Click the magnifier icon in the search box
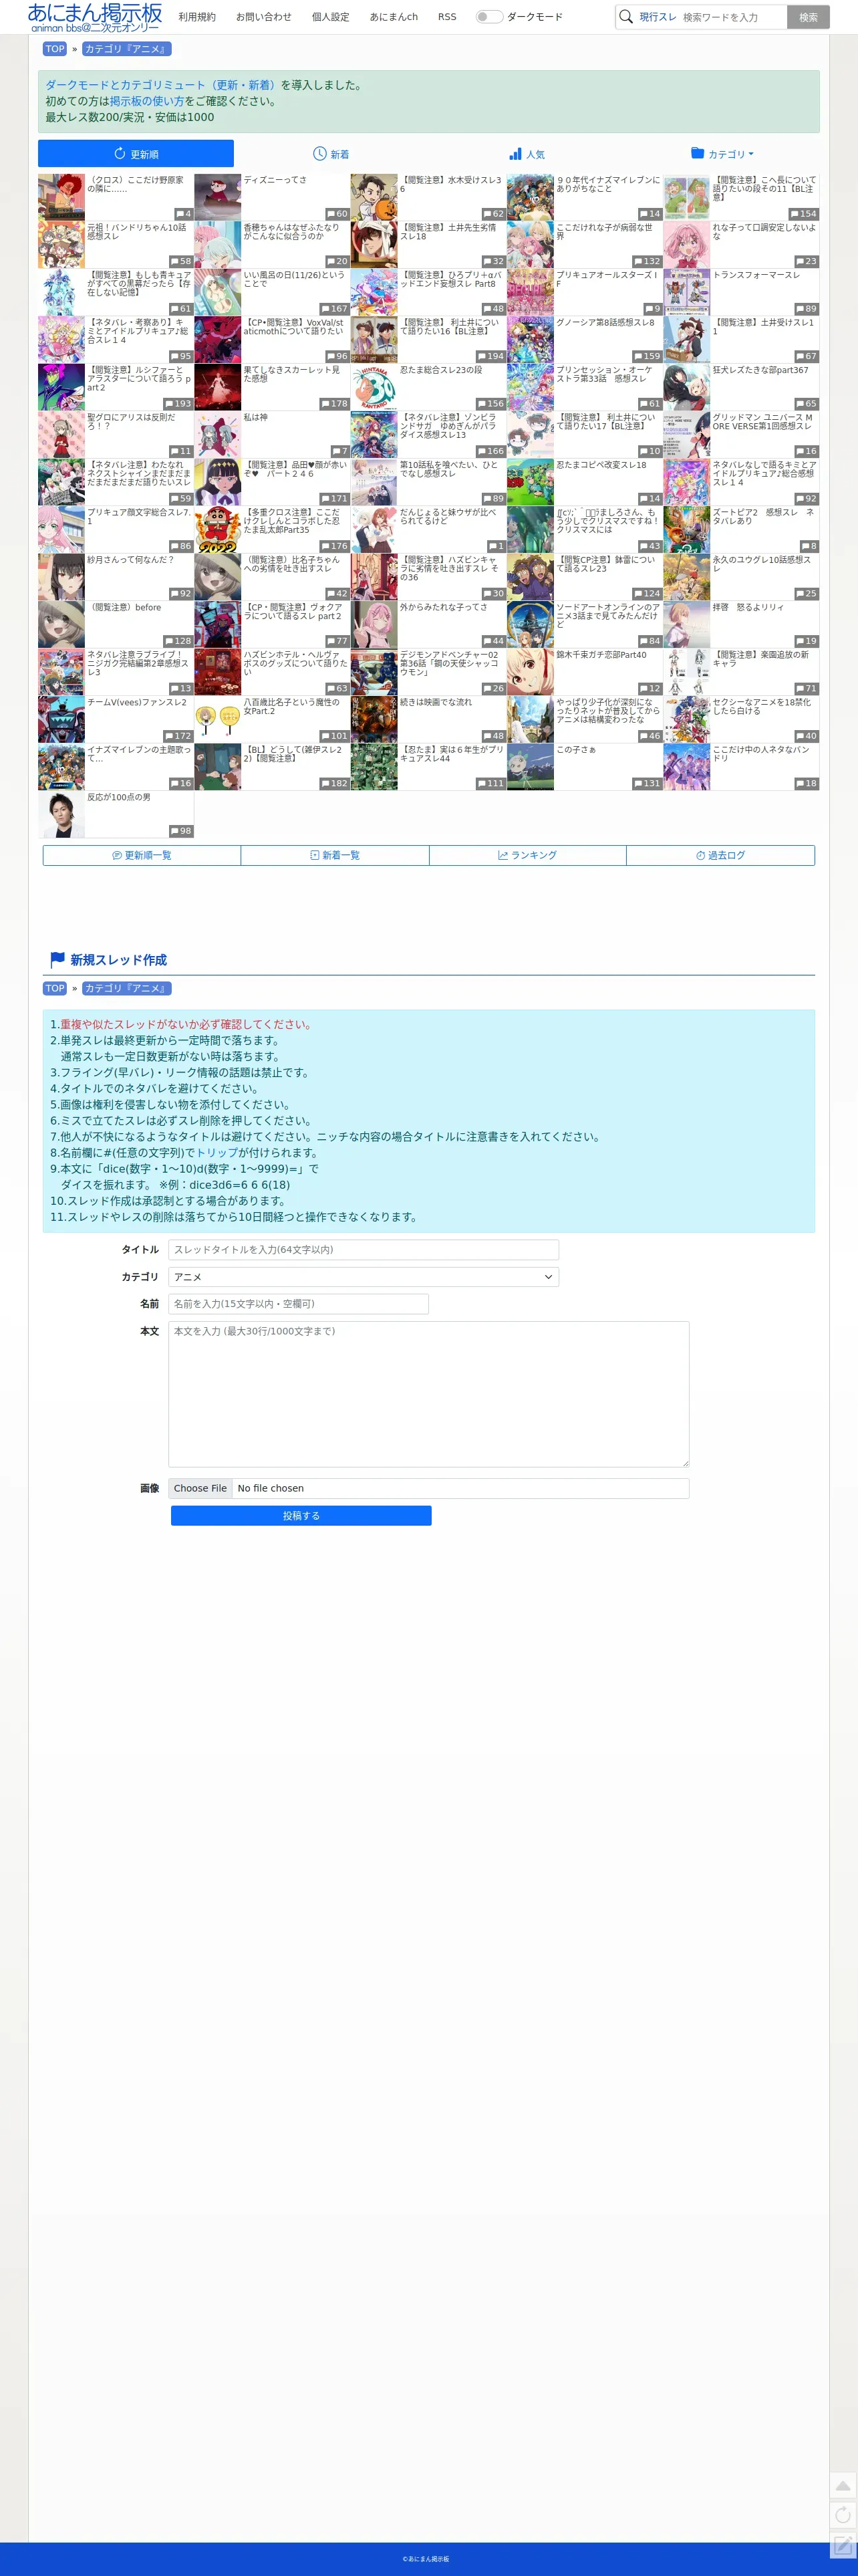This screenshot has height=2576, width=858. (626, 17)
